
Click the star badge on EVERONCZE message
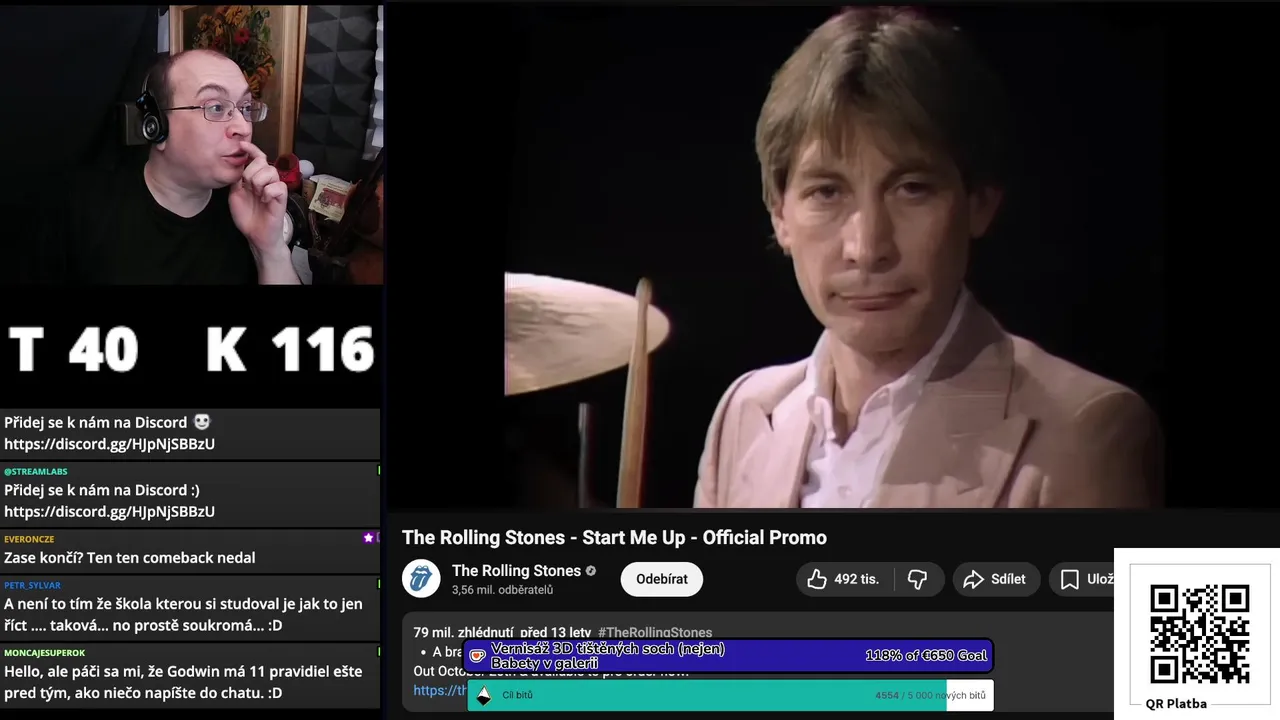[369, 538]
